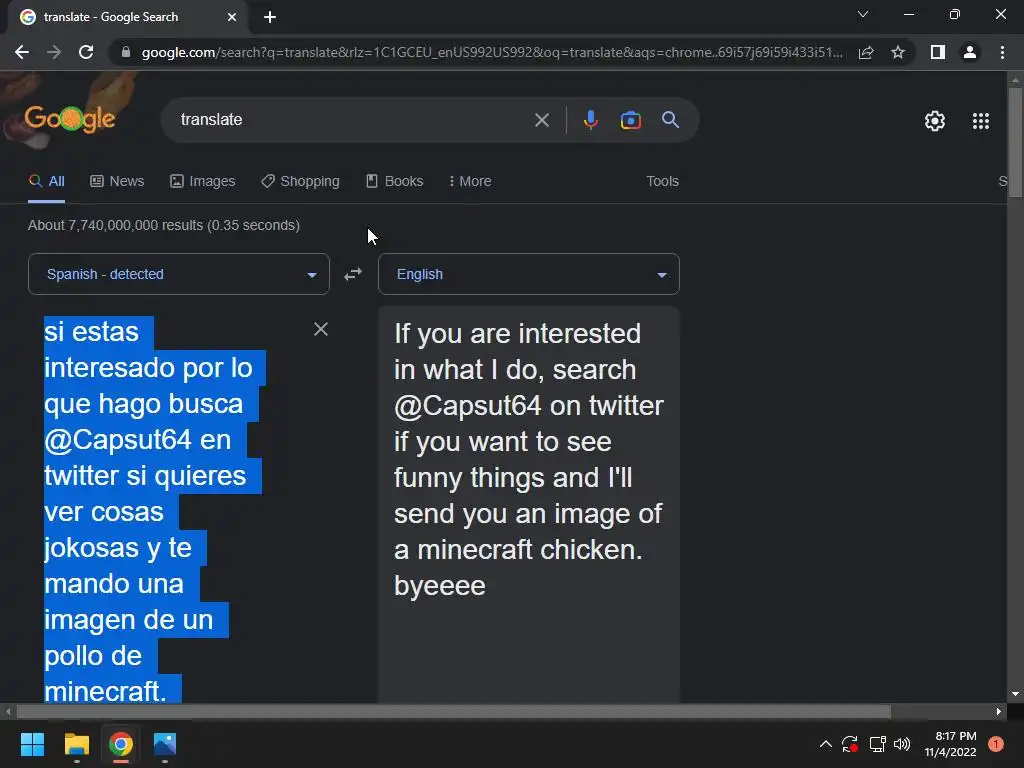1024x768 pixels.
Task: Start voice search with microphone
Action: (590, 120)
